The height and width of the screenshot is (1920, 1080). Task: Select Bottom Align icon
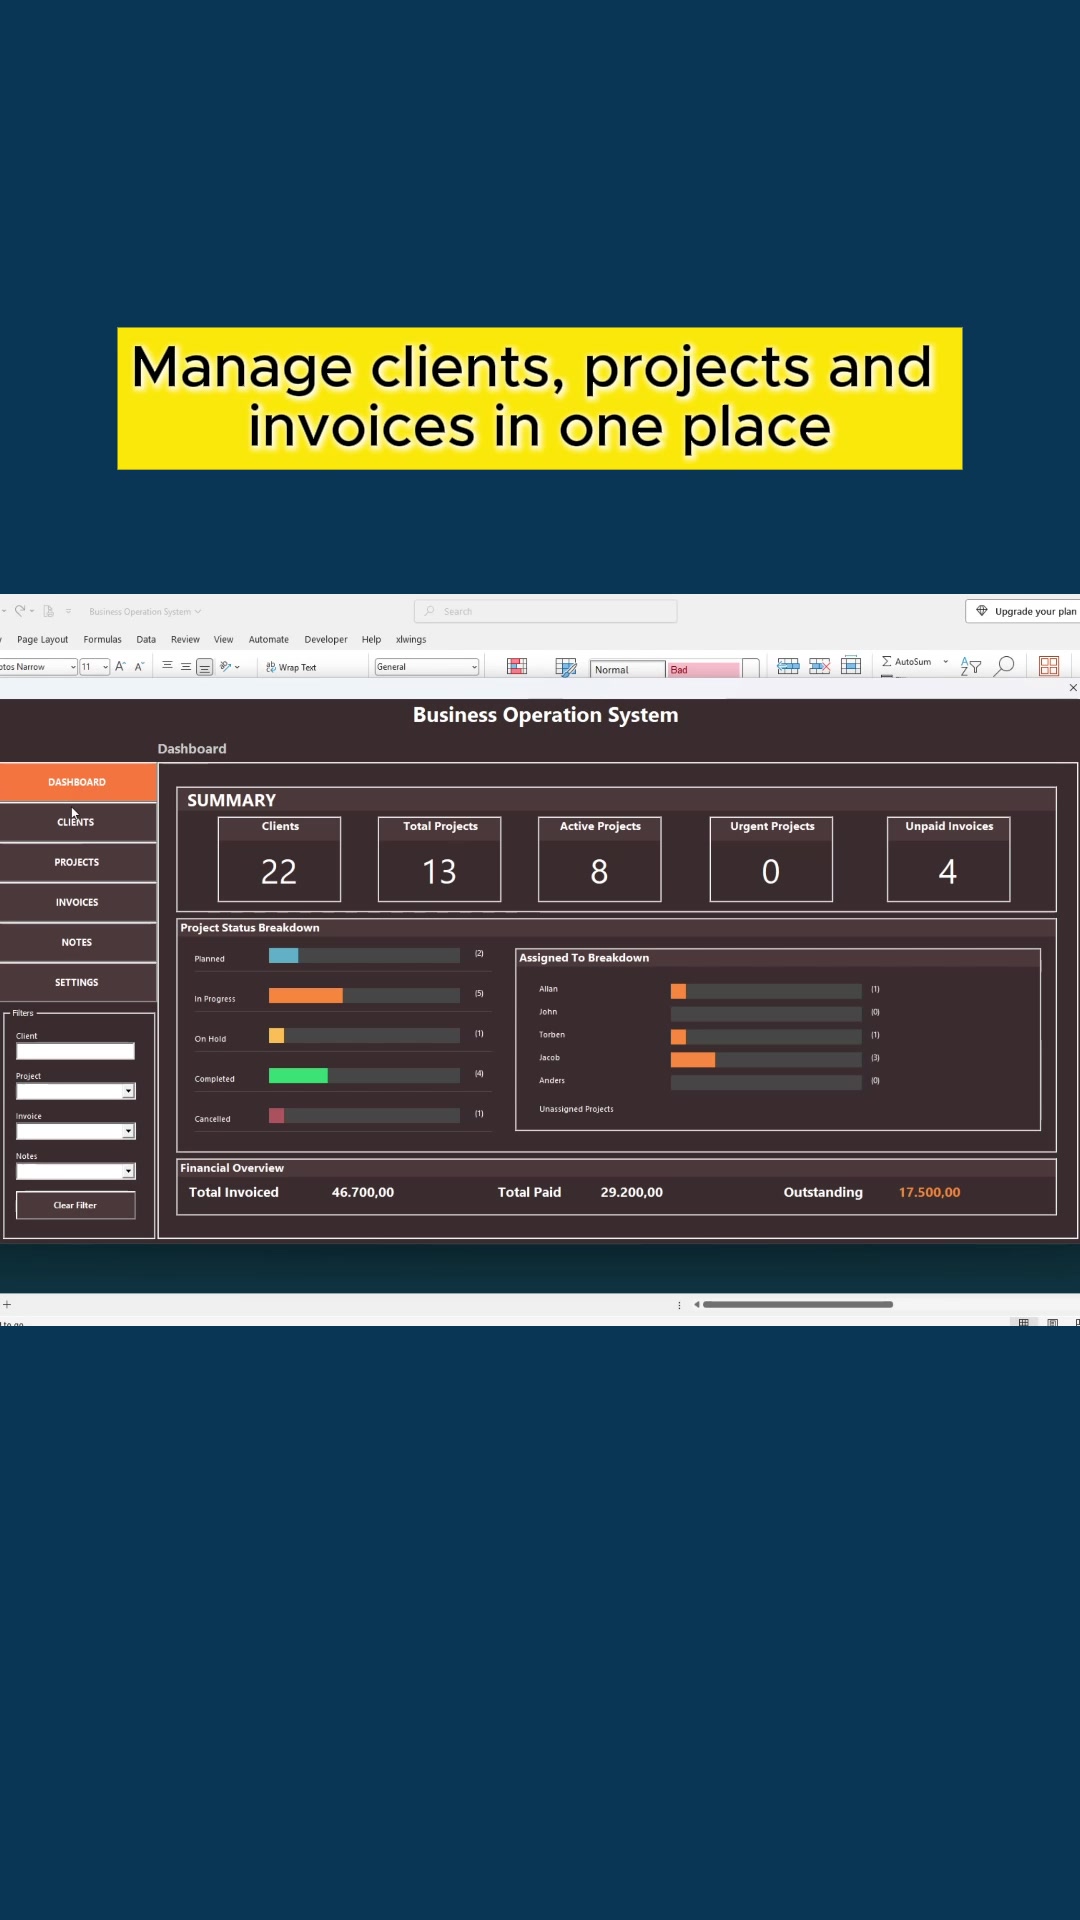pos(204,667)
